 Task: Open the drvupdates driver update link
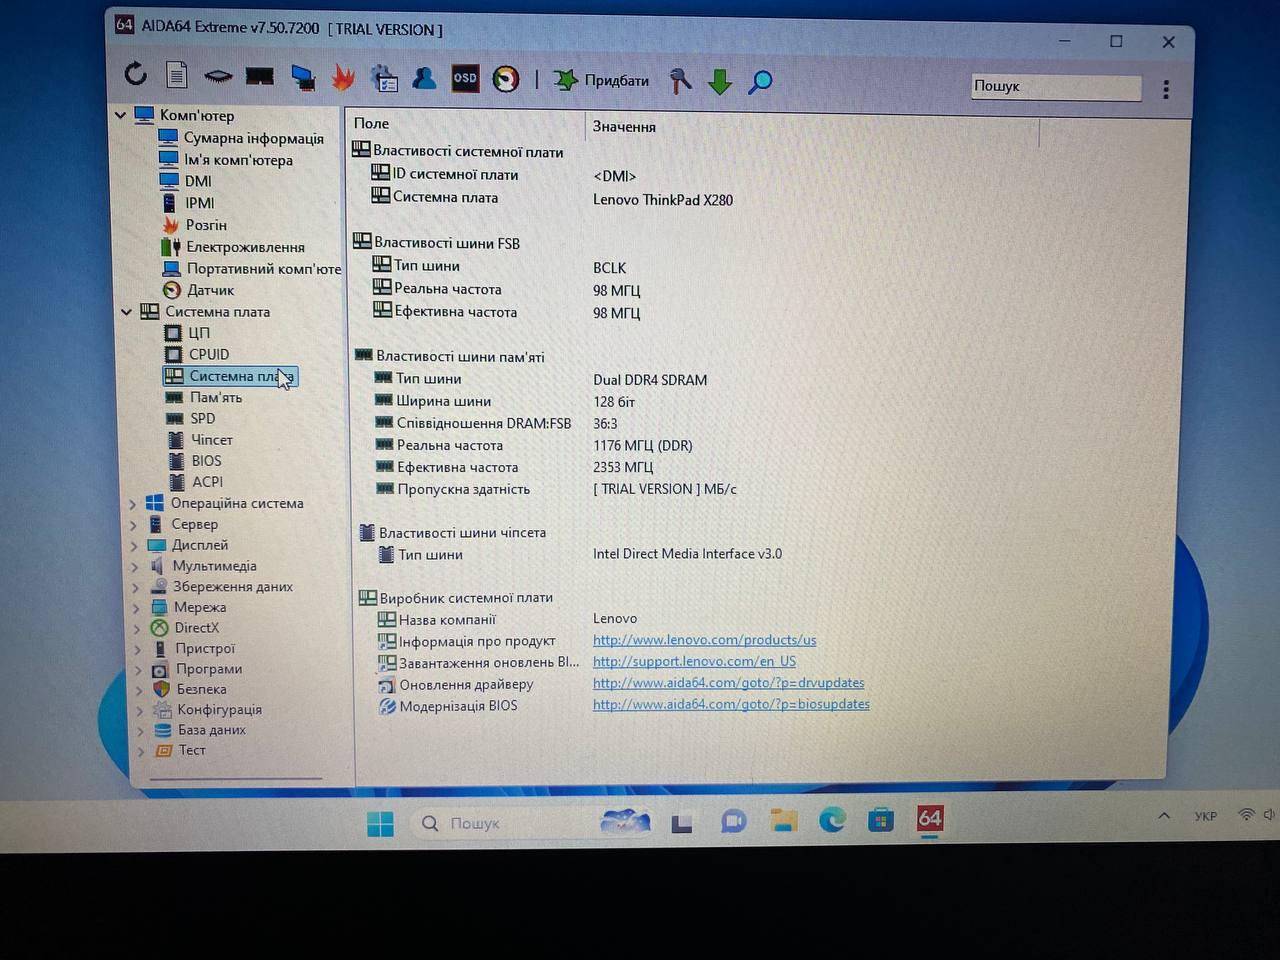tap(728, 683)
